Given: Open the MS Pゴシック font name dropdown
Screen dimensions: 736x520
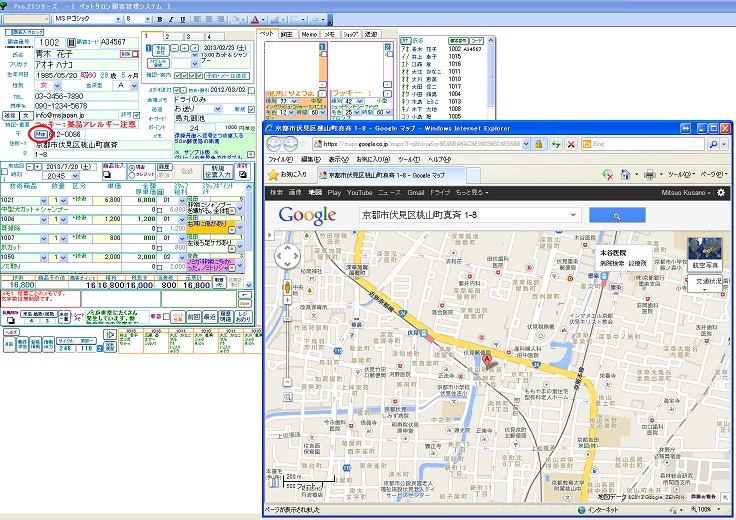Looking at the screenshot, I should tap(118, 19).
